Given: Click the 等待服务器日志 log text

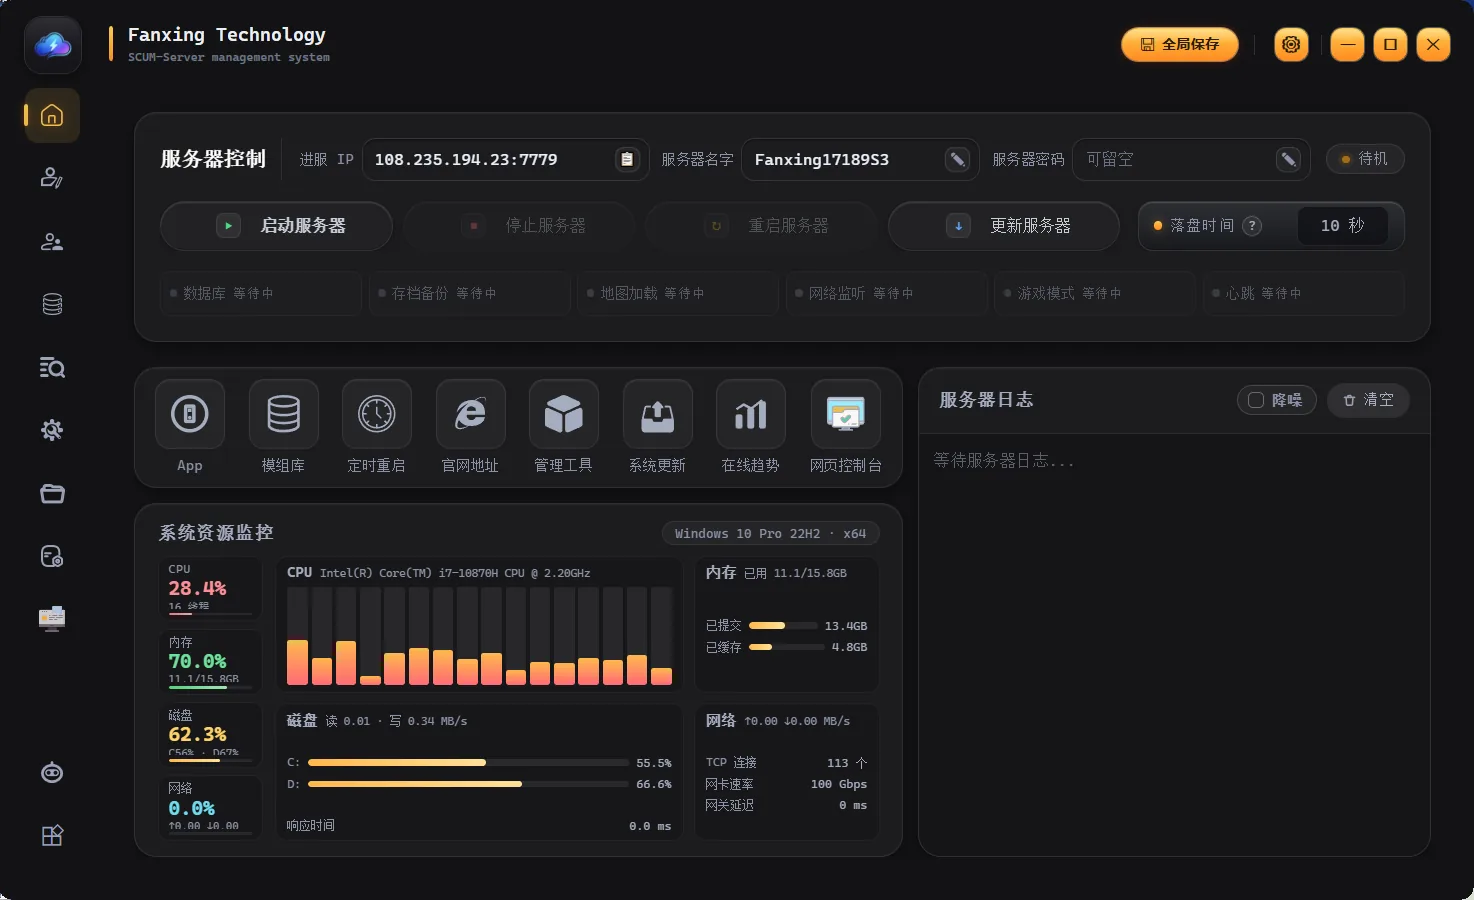Looking at the screenshot, I should pyautogui.click(x=1004, y=461).
